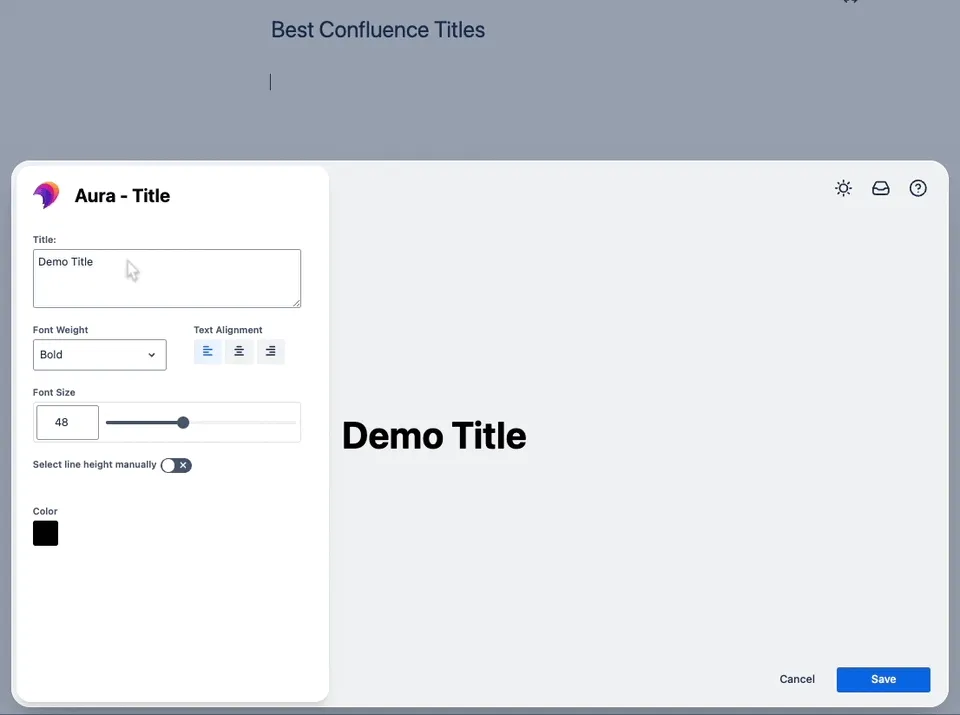Open the inbox tray icon
Image resolution: width=960 pixels, height=715 pixels.
coord(880,188)
